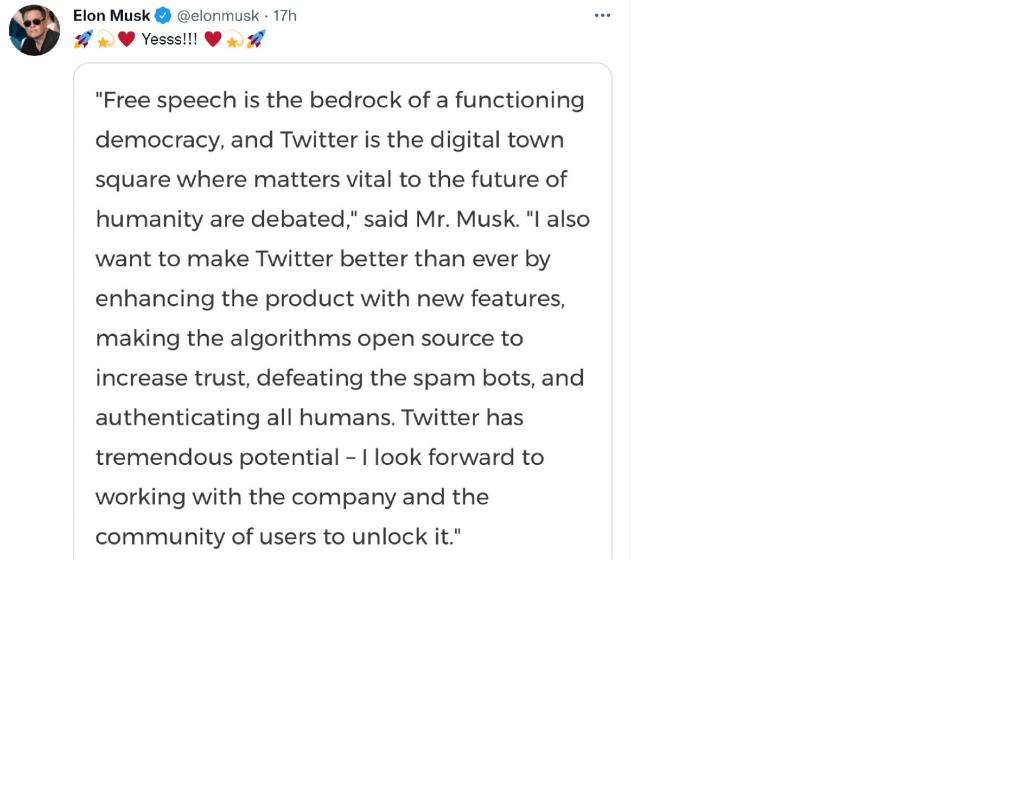
Task: Click the last rocket emoji after Yesss
Action: (x=256, y=39)
